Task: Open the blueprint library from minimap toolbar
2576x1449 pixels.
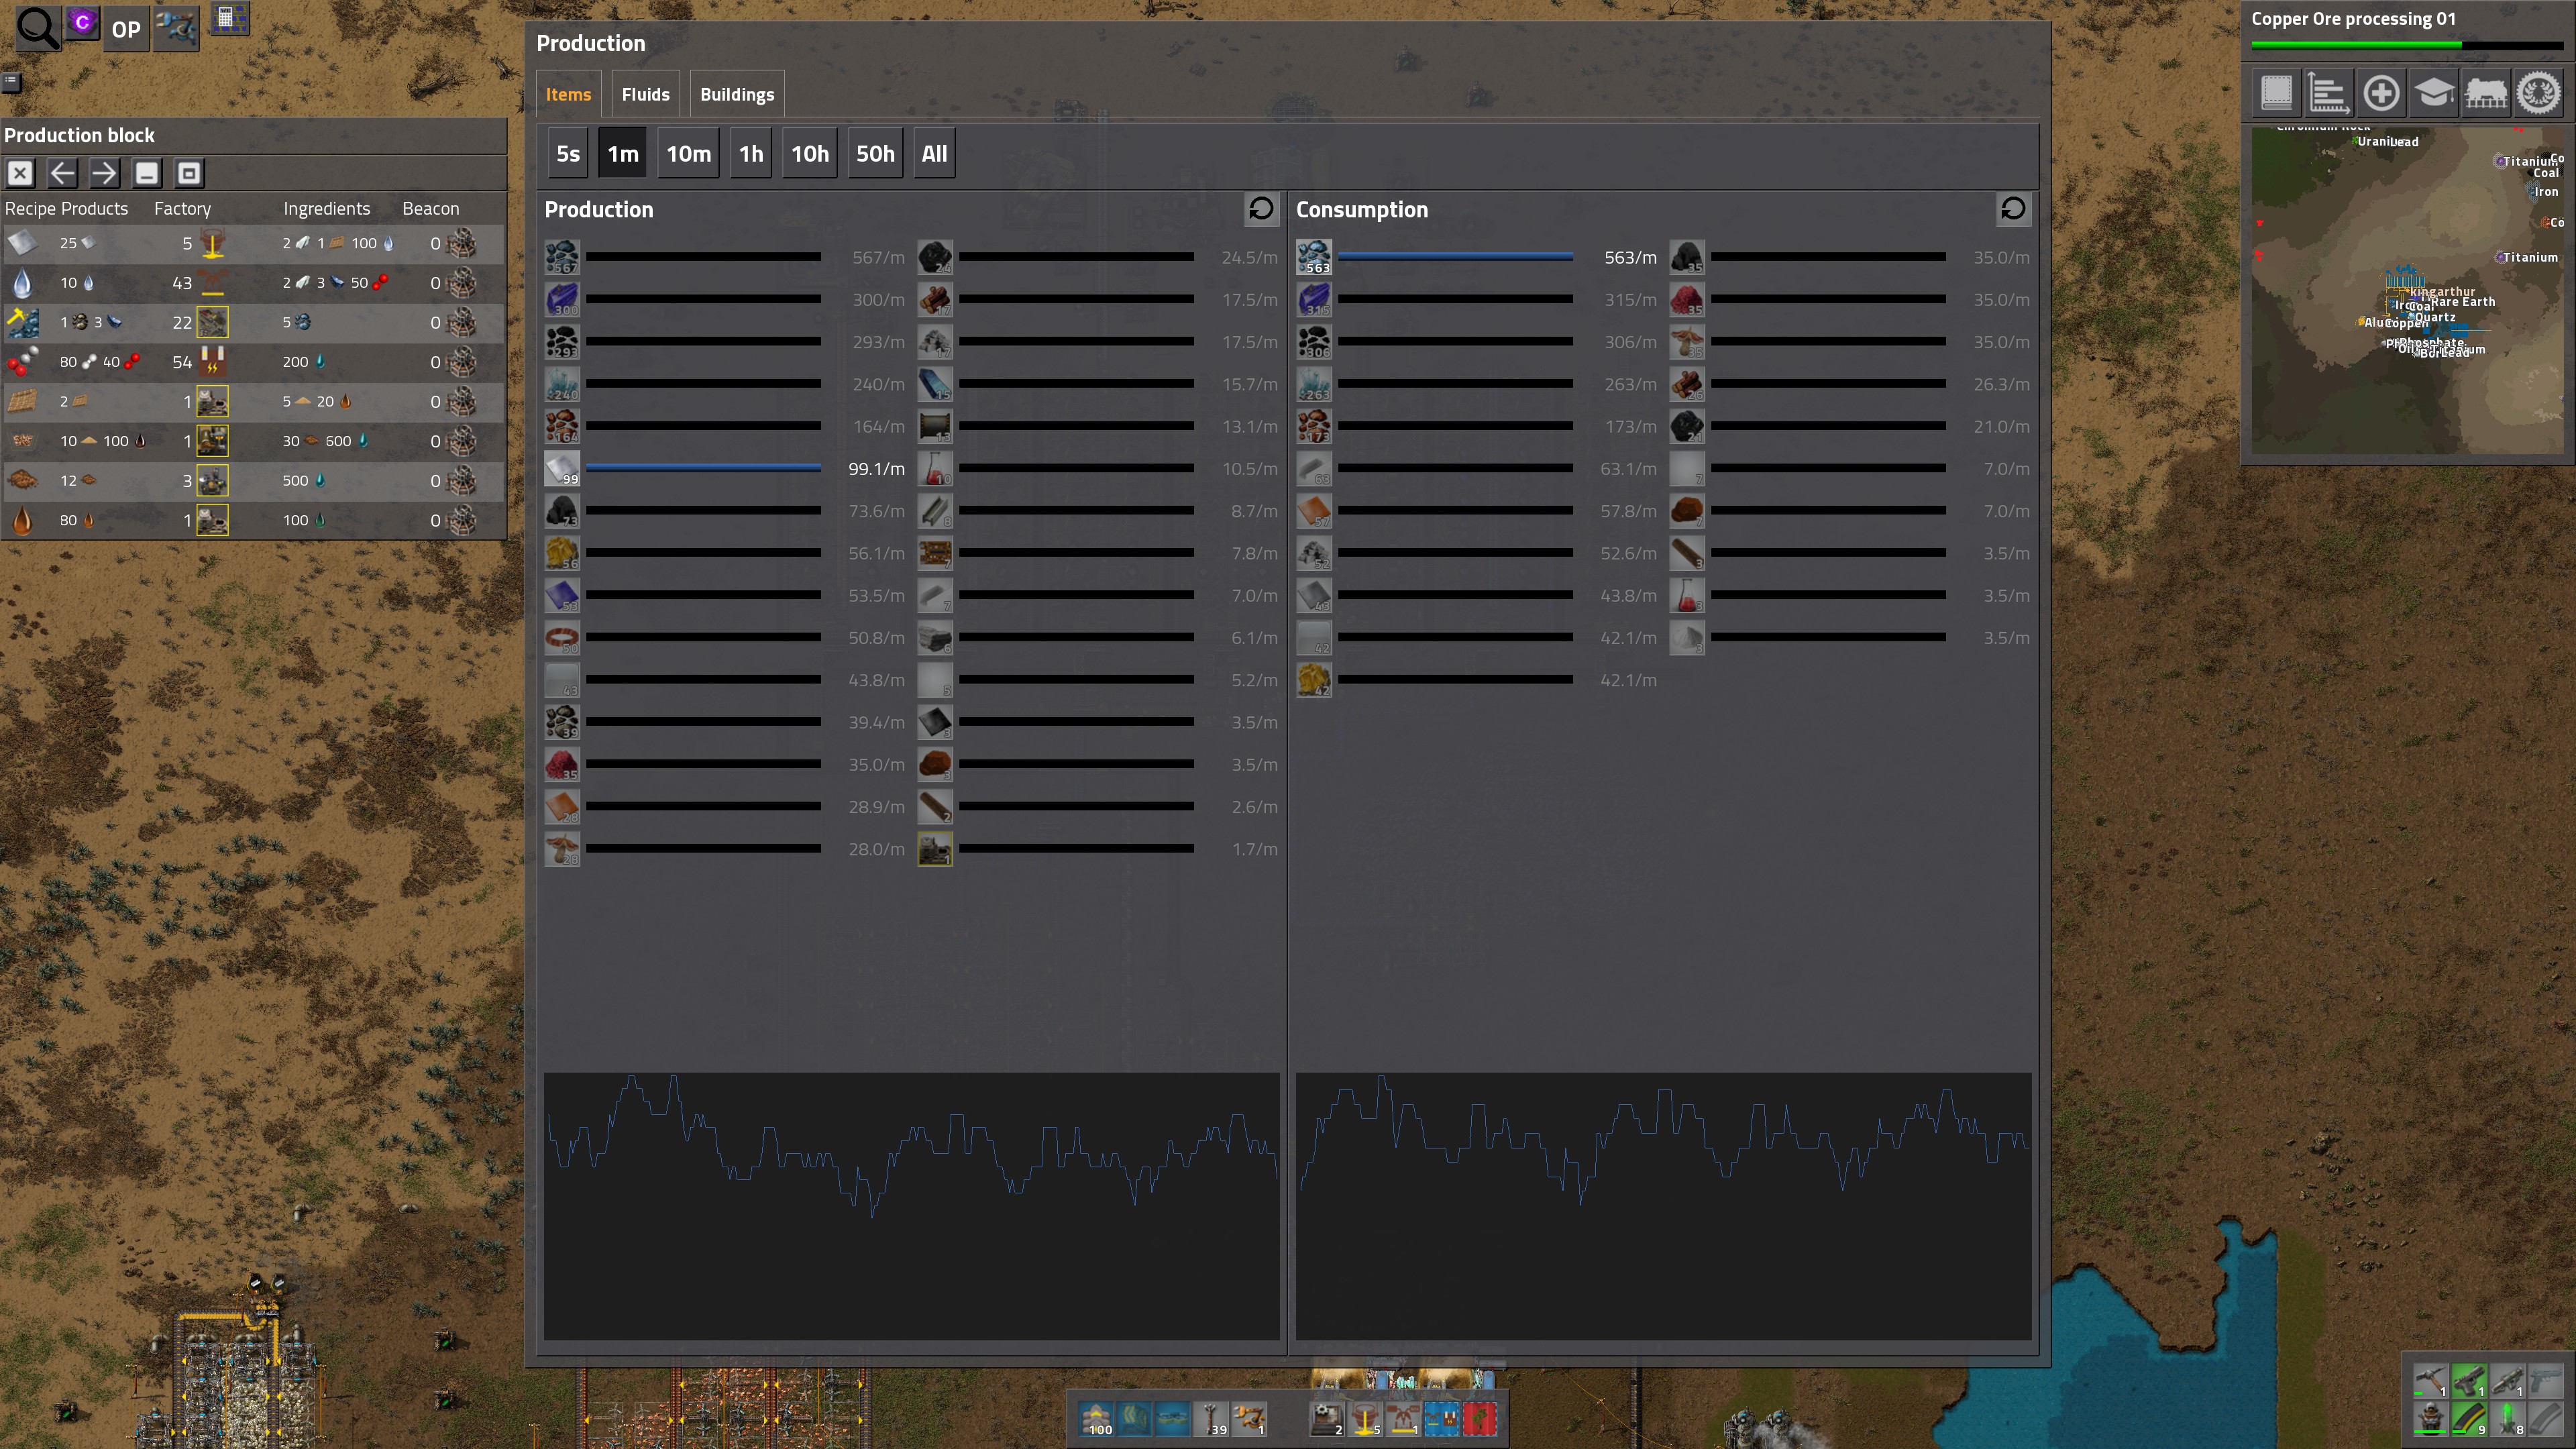Action: [2277, 93]
